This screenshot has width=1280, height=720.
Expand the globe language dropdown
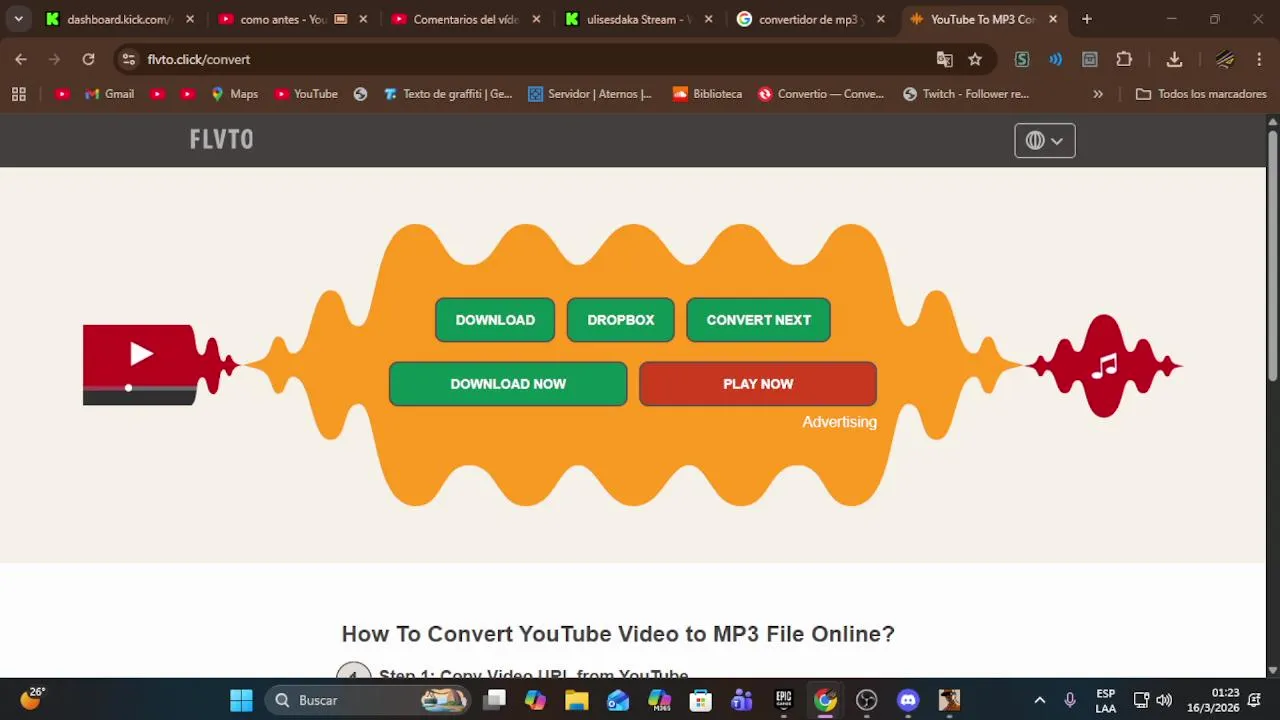pos(1045,141)
